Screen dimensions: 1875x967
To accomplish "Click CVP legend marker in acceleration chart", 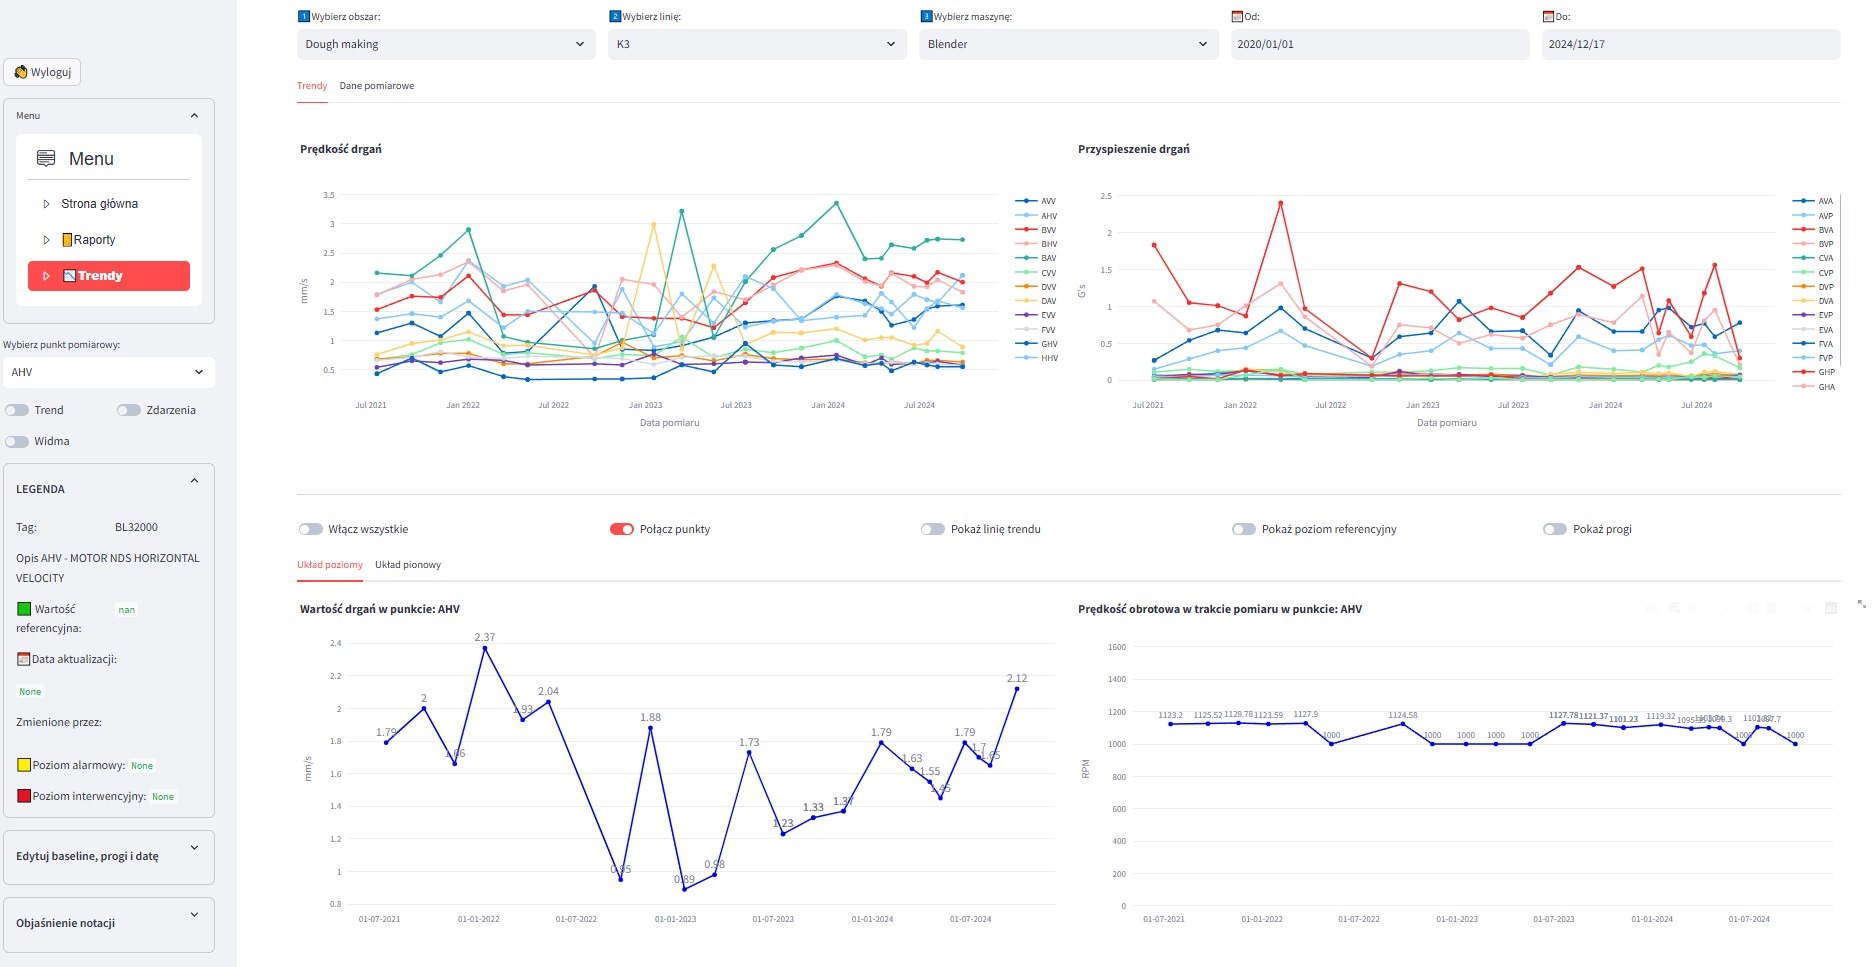I will 1803,273.
